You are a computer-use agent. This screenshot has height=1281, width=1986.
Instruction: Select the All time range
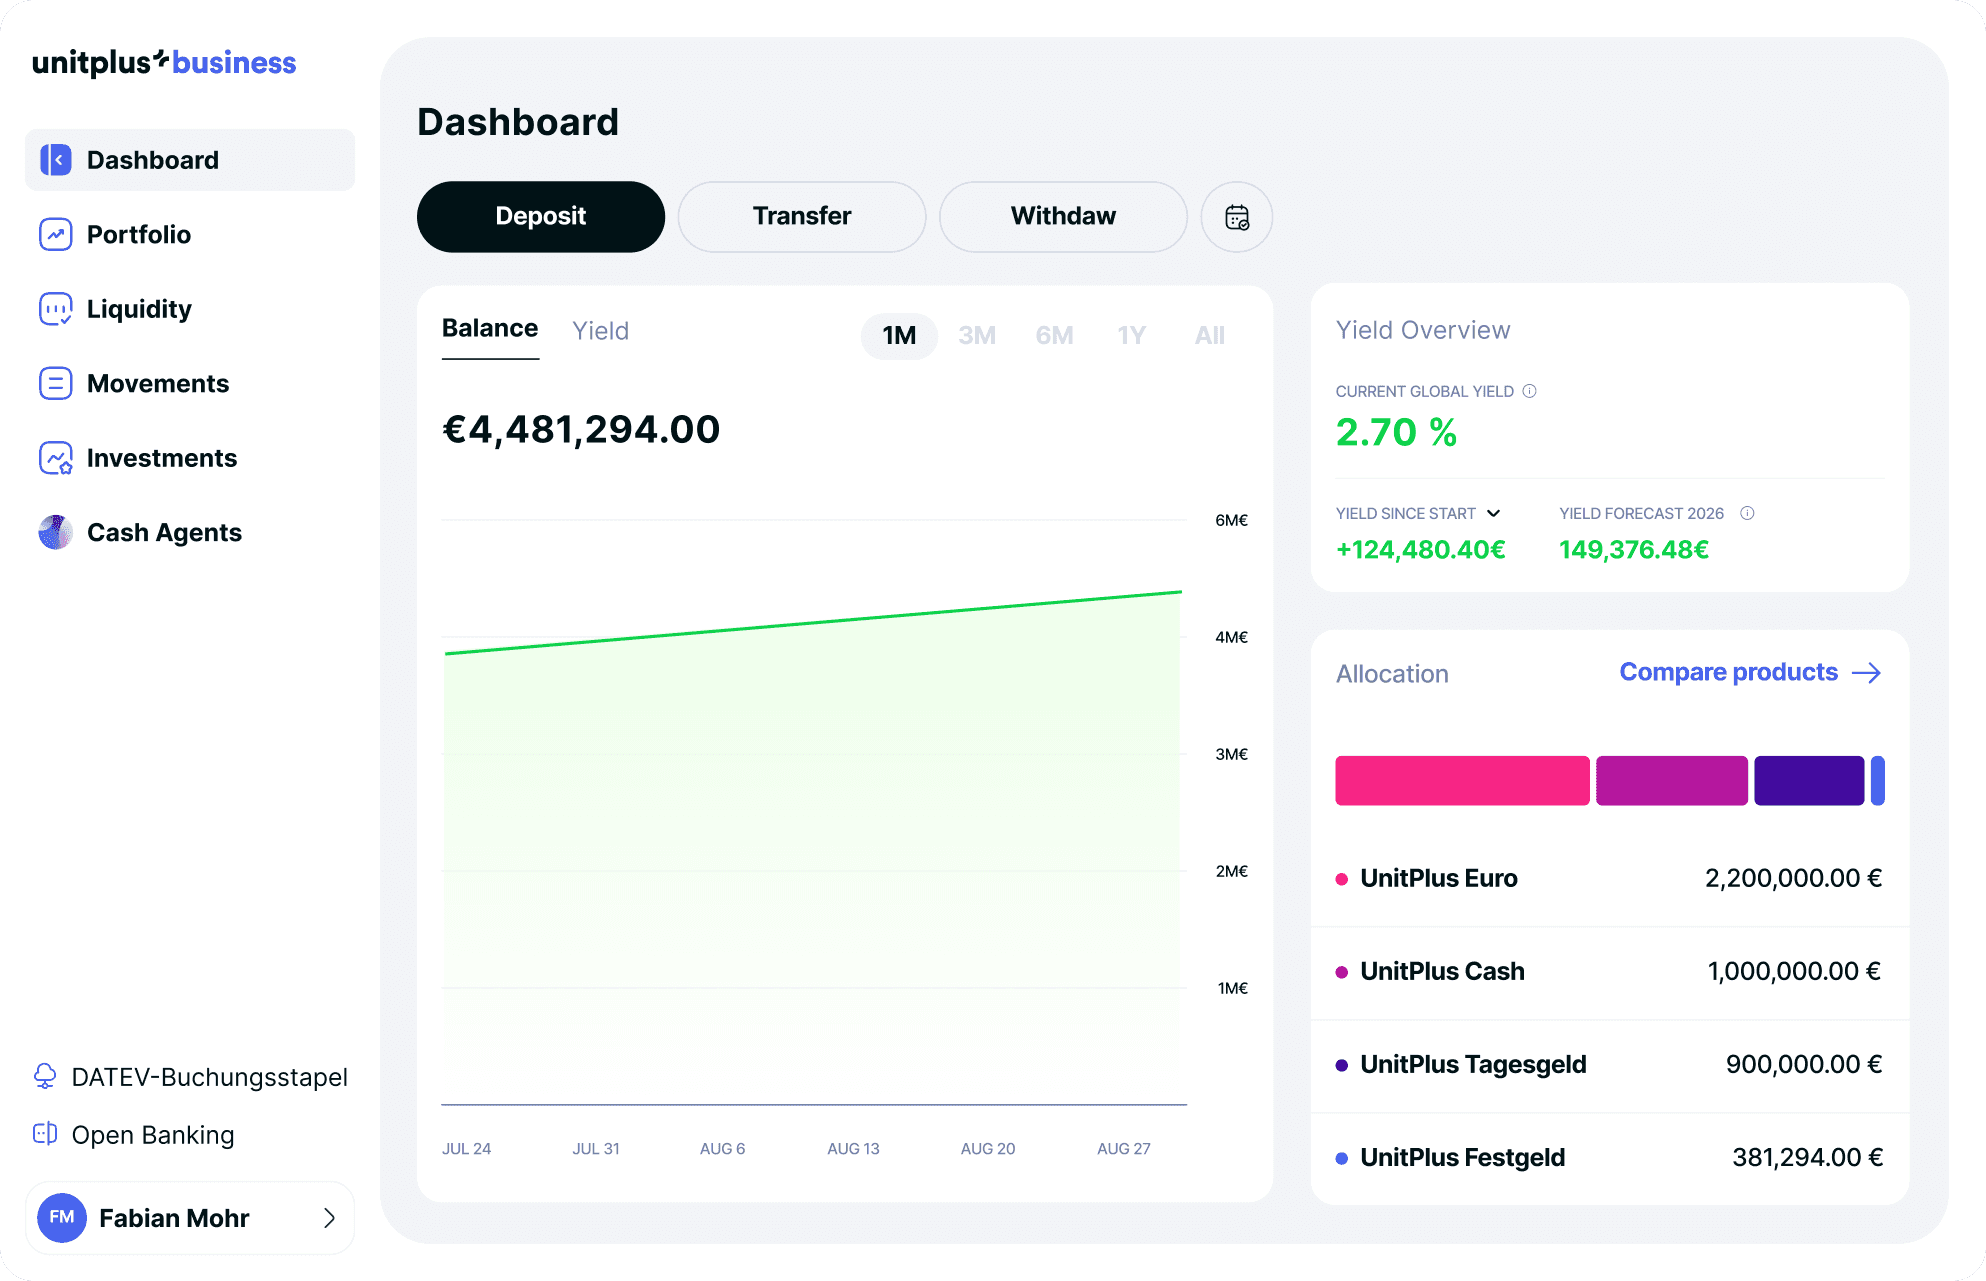(1209, 335)
